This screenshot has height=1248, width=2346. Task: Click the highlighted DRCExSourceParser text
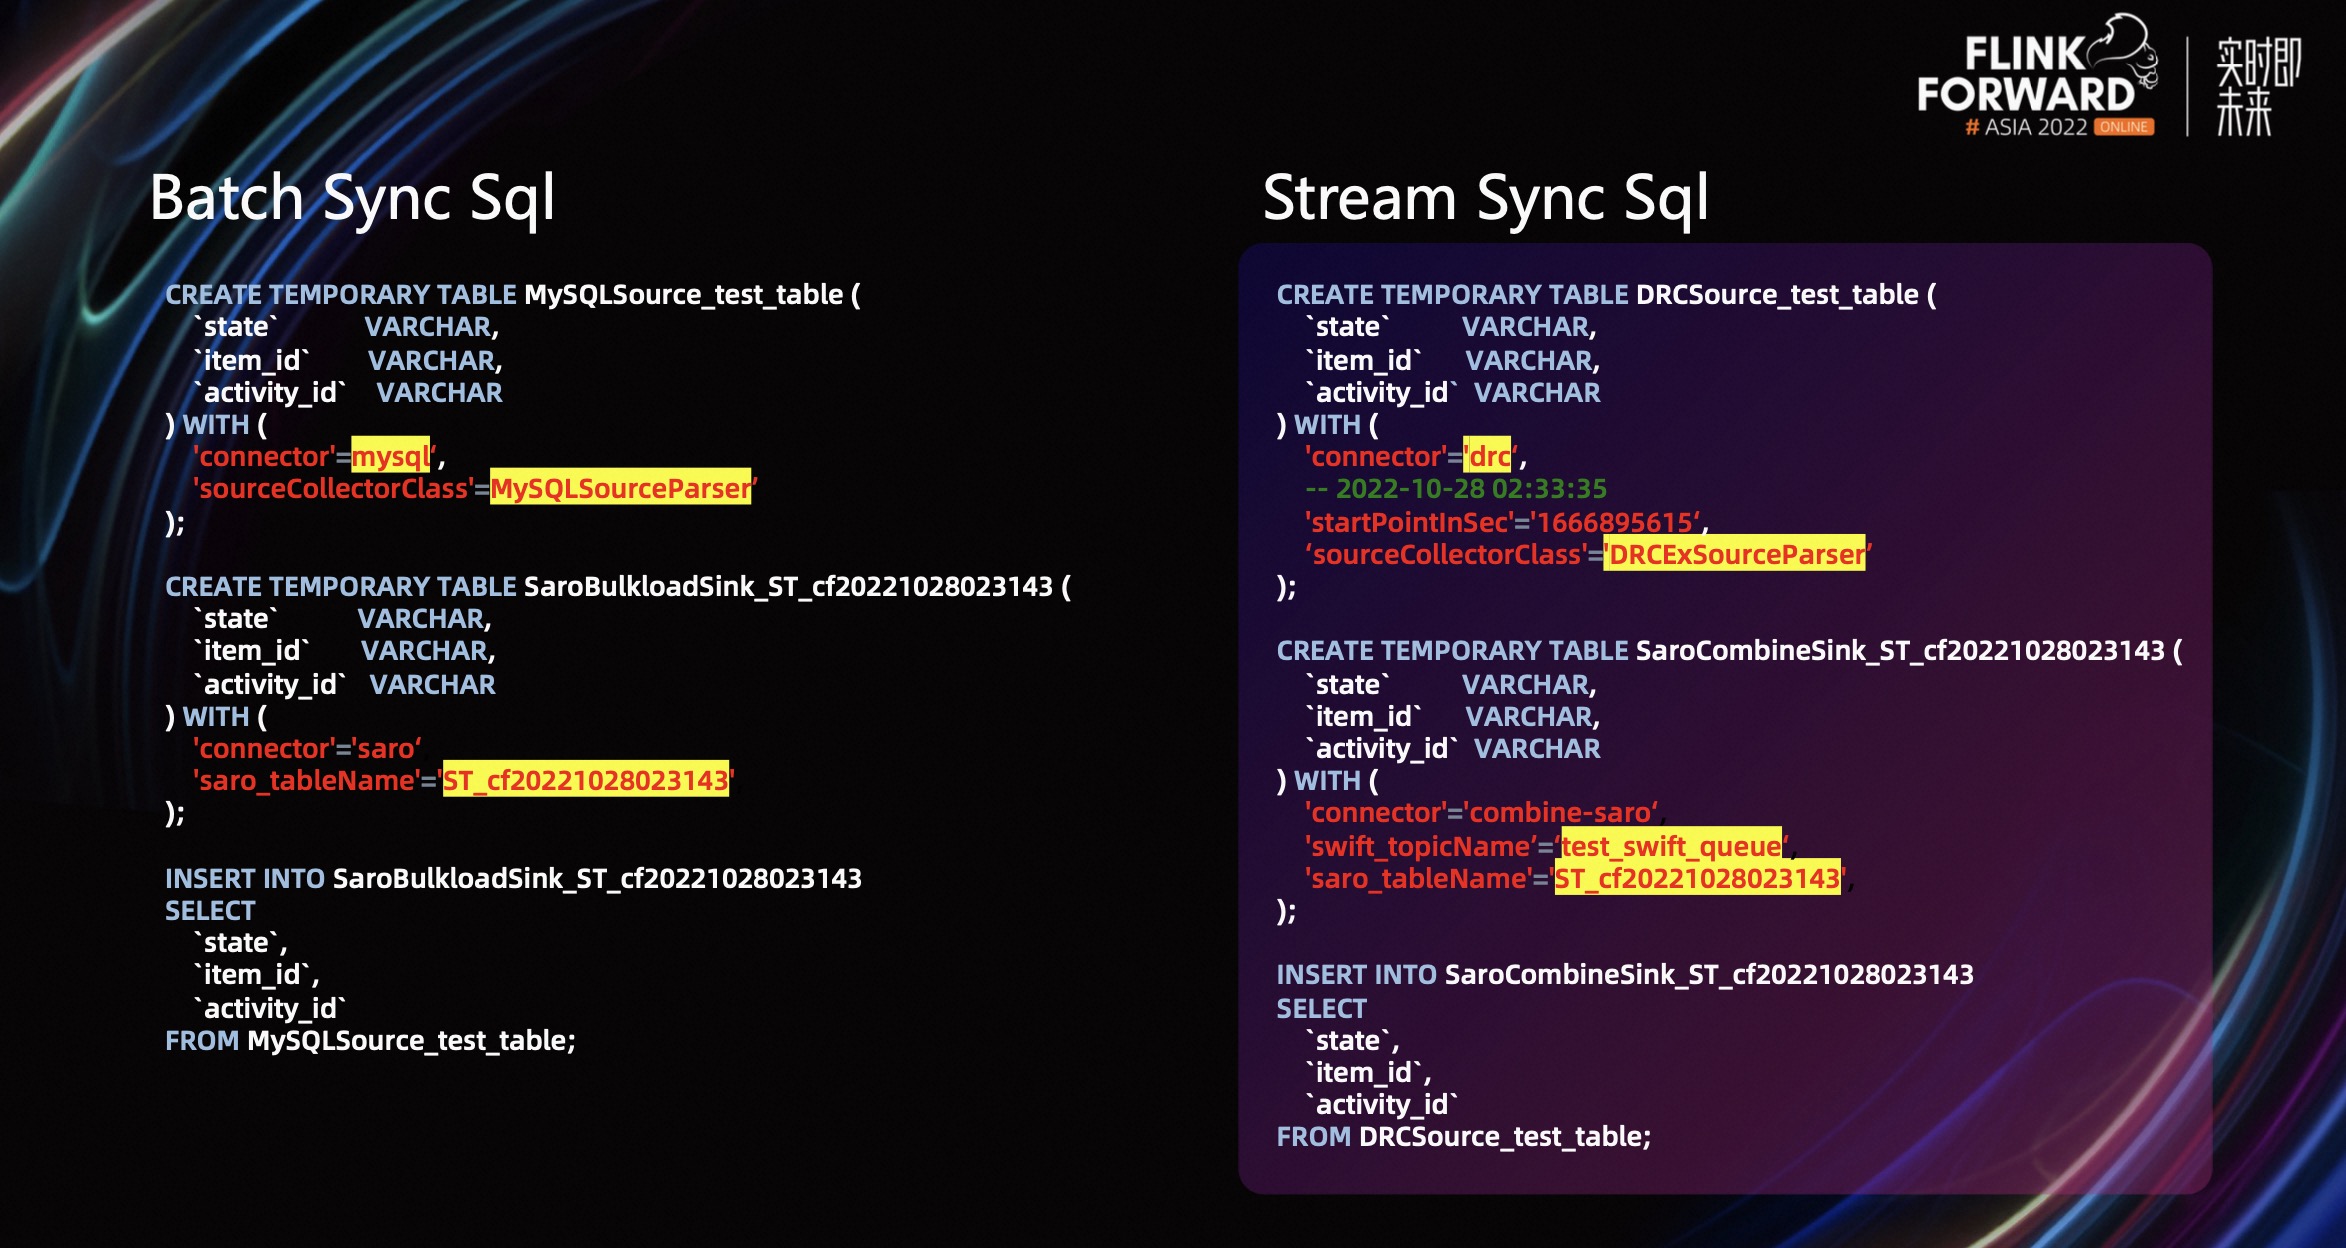click(x=1736, y=554)
